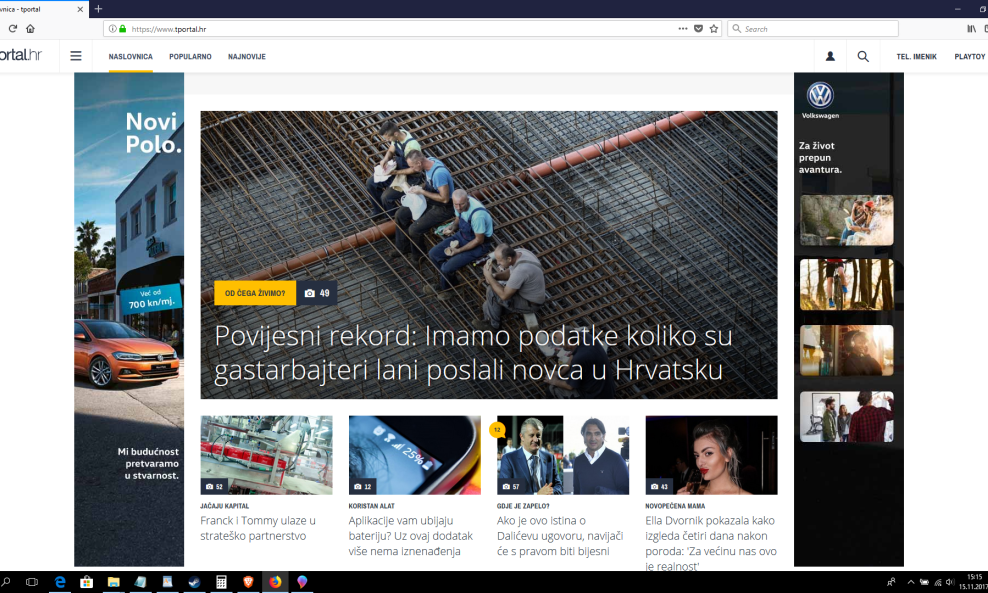The image size is (988, 593).
Task: Open the site info icon in address bar
Action: 112,29
